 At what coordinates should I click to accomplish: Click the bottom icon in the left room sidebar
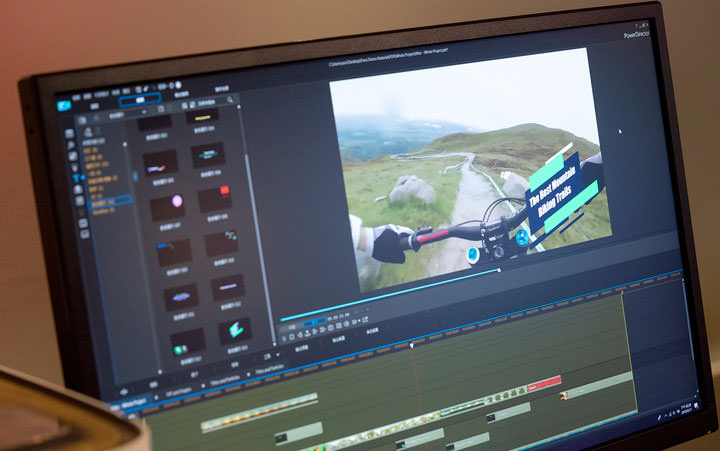point(85,234)
